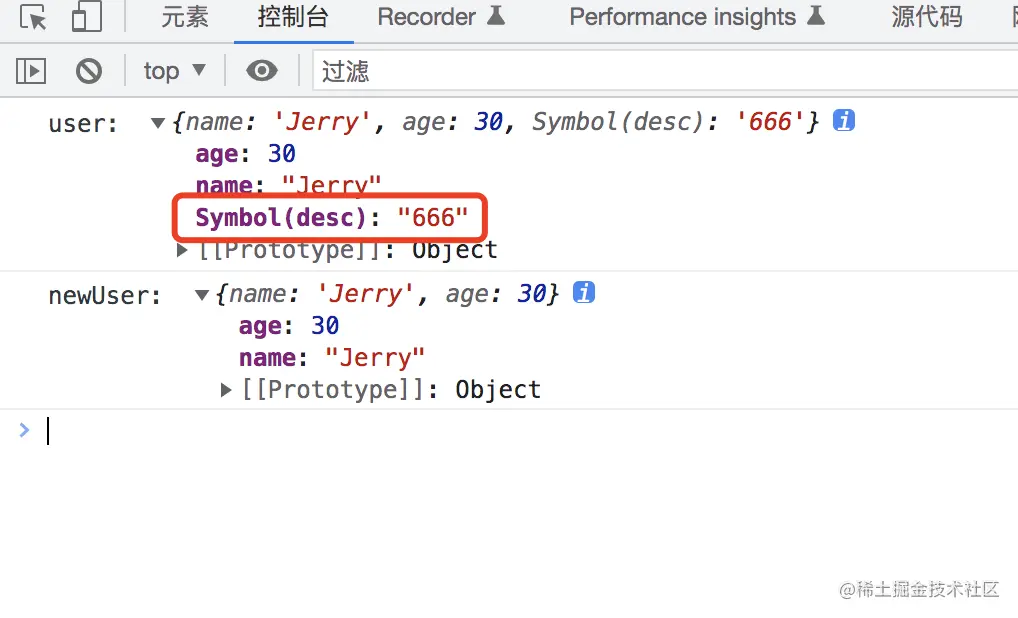Click the flask icon beside the Recorder tab
The height and width of the screenshot is (618, 1018).
(495, 17)
